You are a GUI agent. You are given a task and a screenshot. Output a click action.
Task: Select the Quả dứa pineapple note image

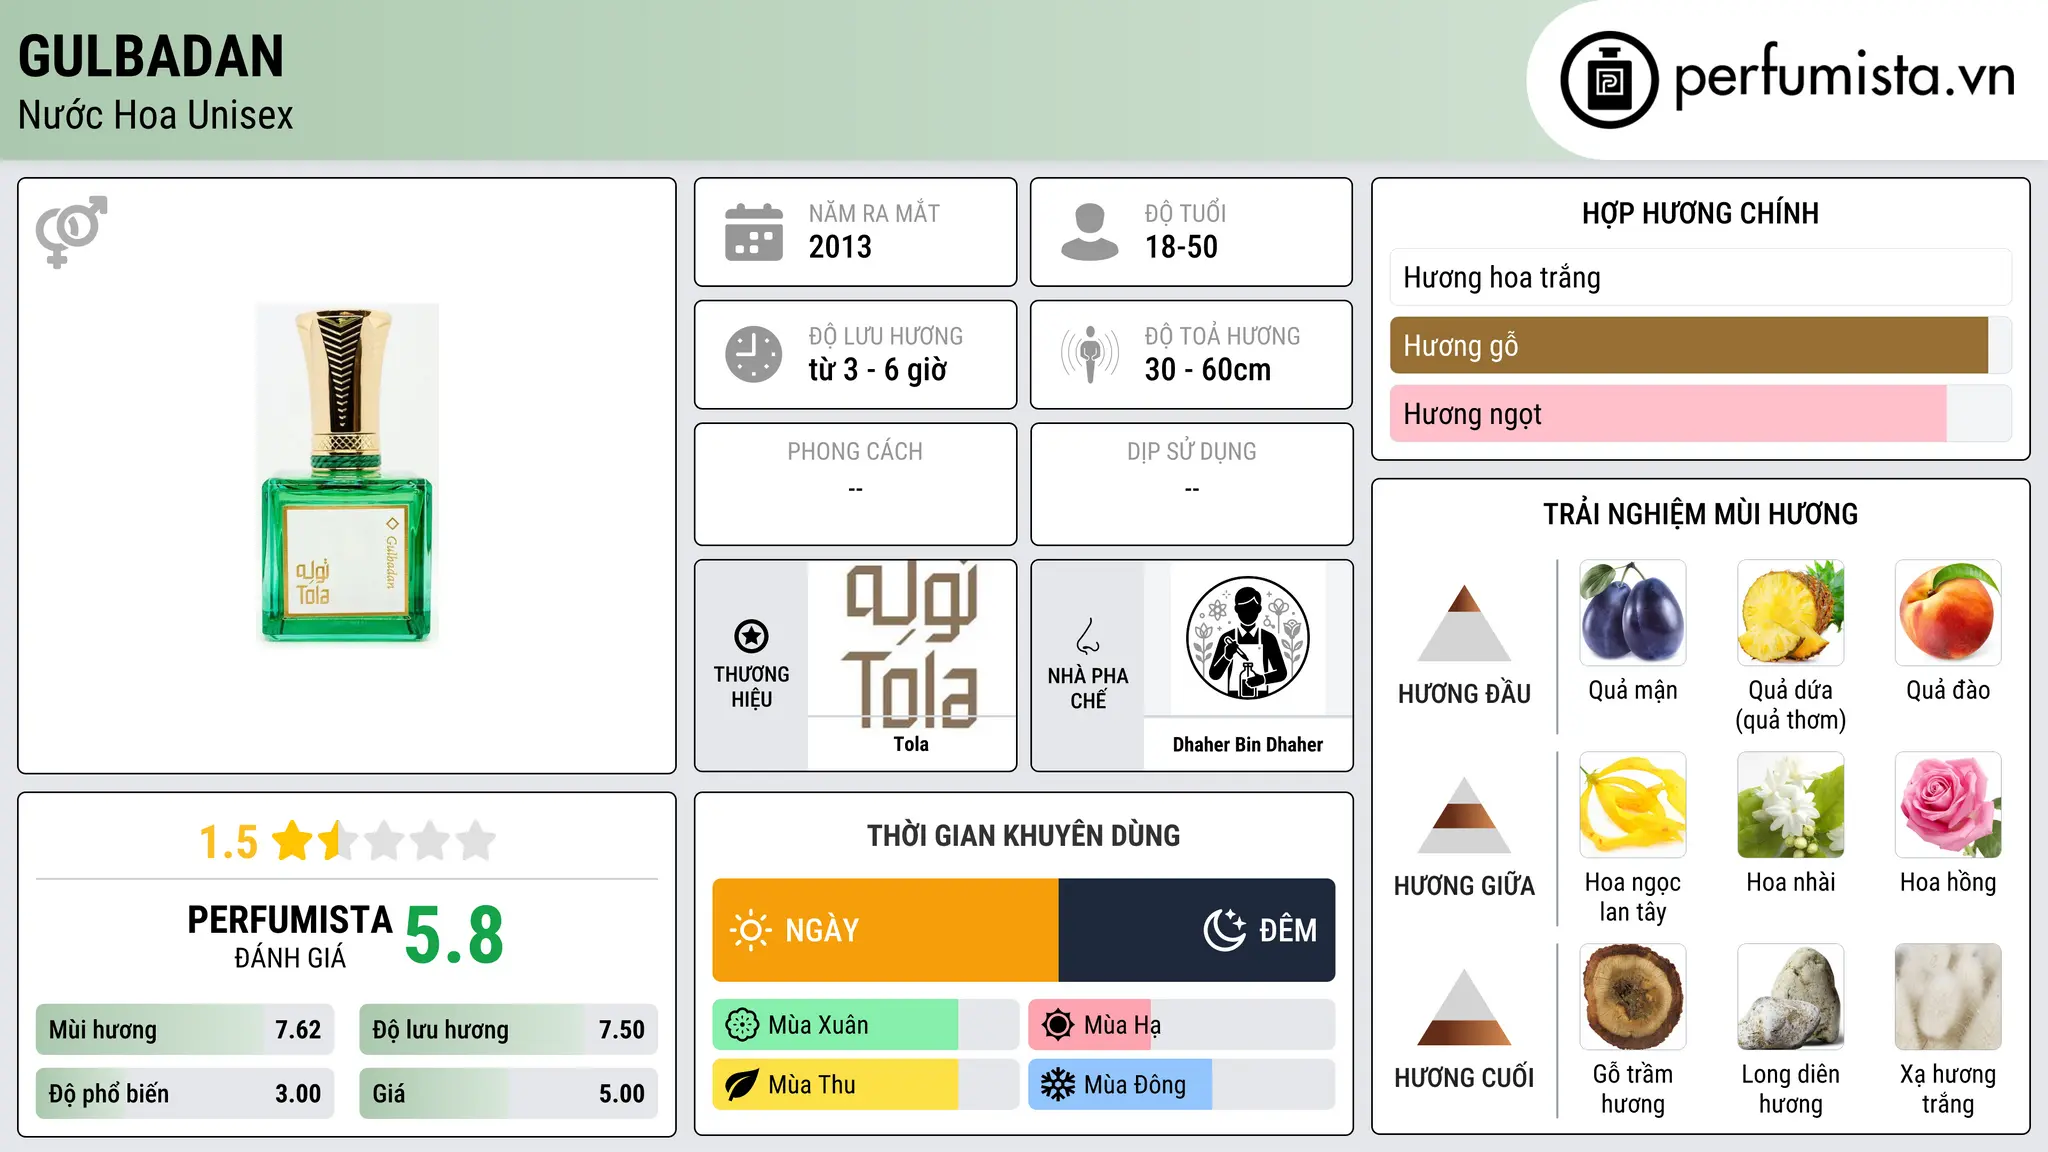pos(1791,613)
